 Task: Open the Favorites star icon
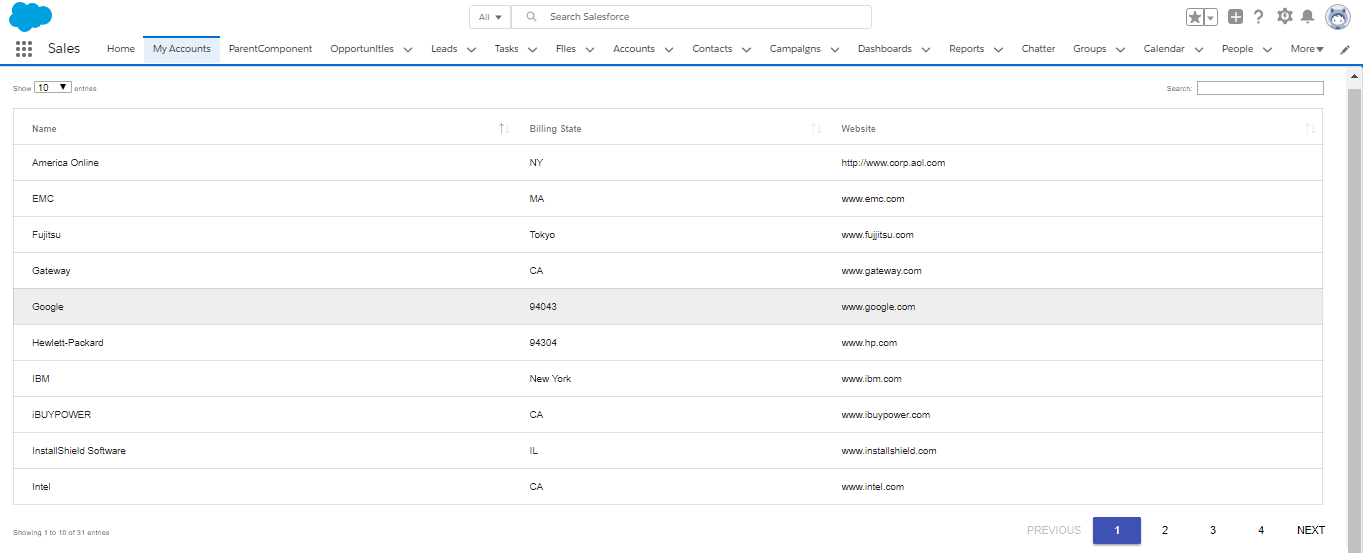(x=1195, y=17)
